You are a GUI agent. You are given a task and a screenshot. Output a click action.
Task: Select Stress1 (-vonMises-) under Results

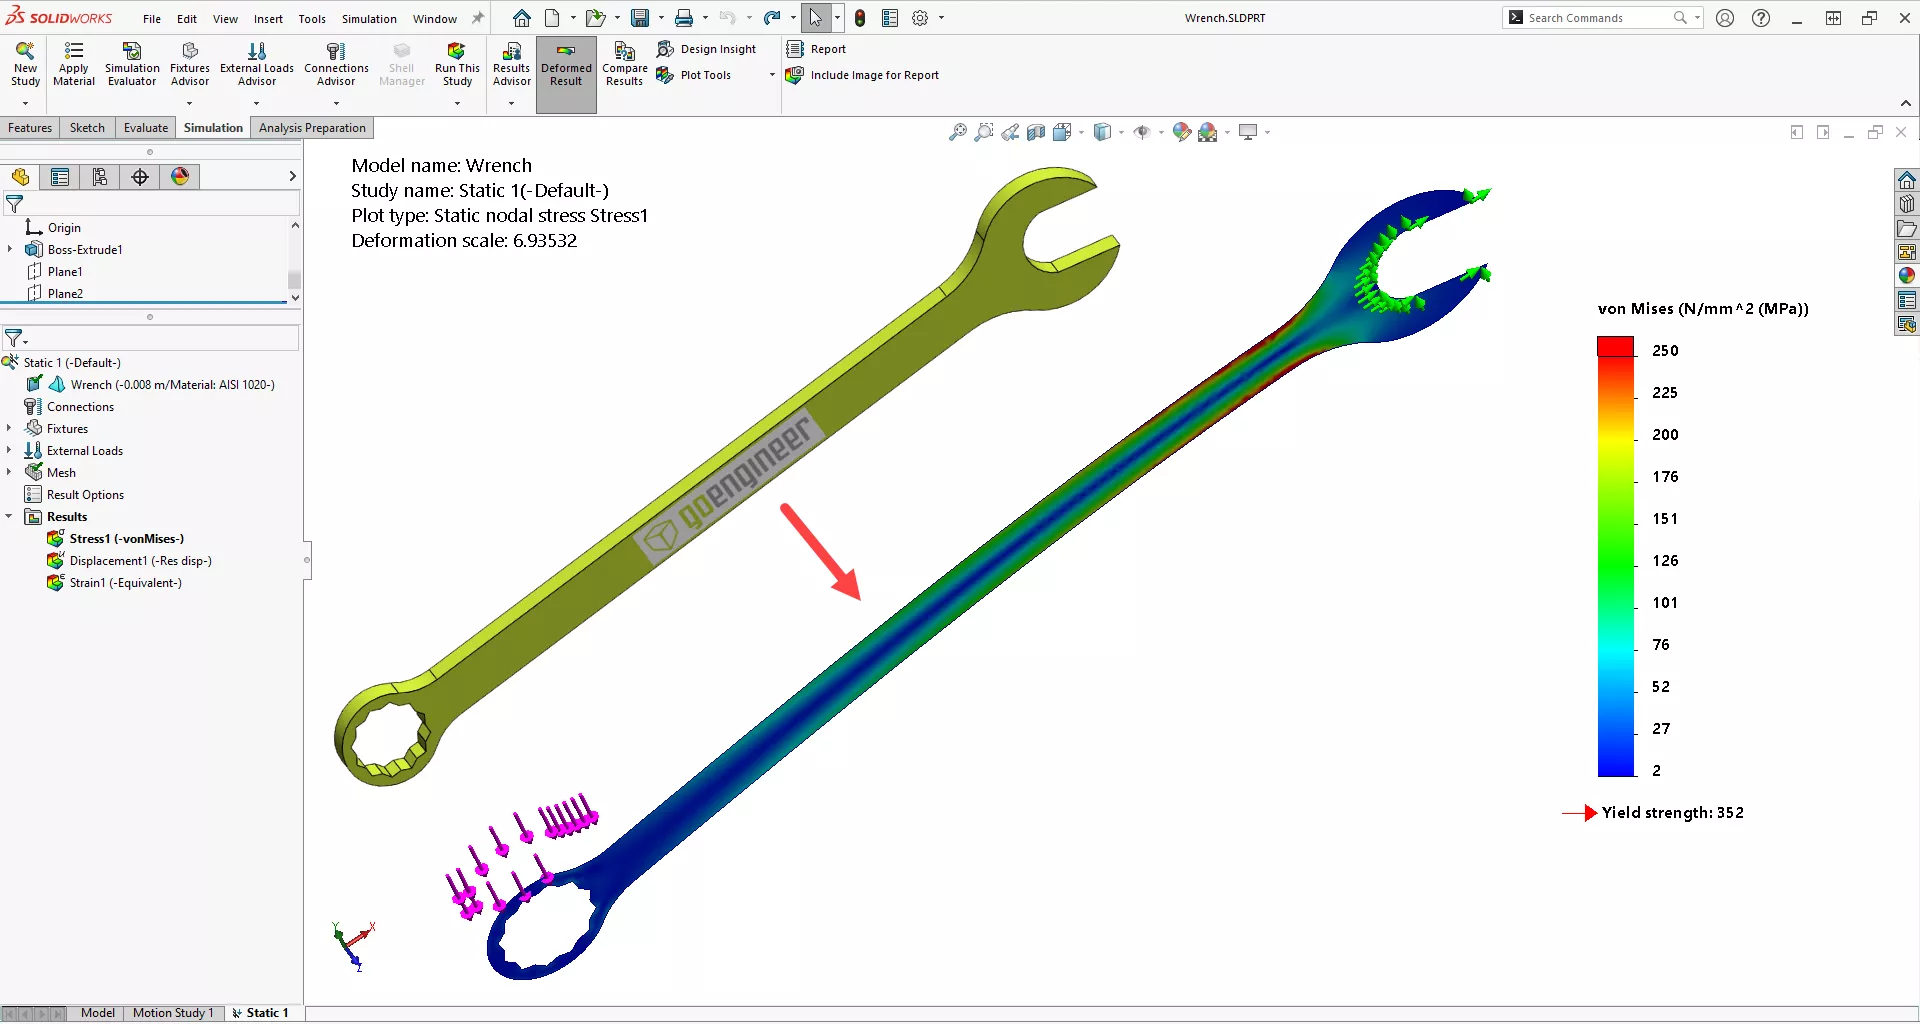coord(126,538)
